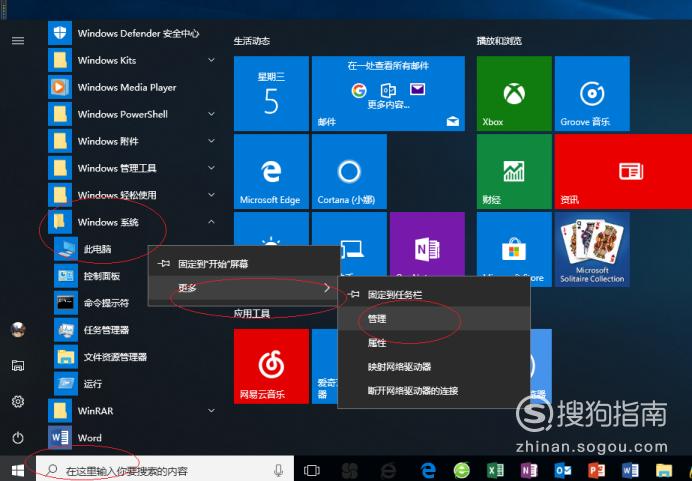Open the Cortana (小娜) tile
692x481 pixels.
349,171
